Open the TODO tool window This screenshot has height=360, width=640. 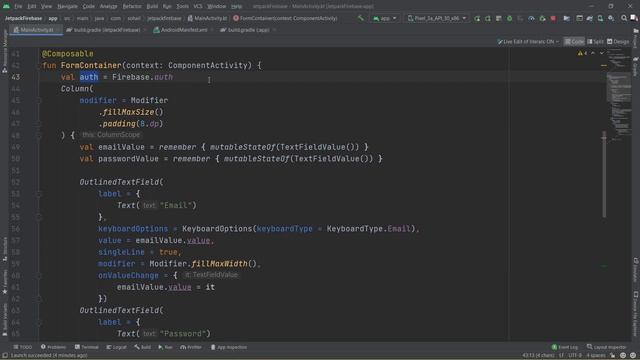pos(22,347)
